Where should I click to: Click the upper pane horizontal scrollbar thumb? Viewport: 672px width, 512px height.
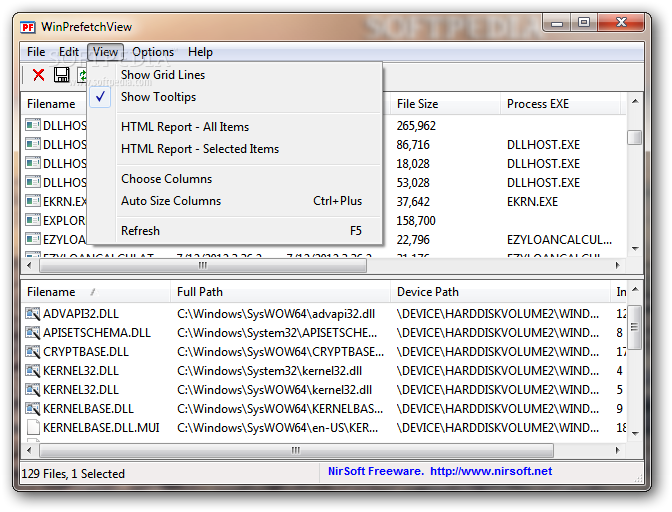point(203,266)
